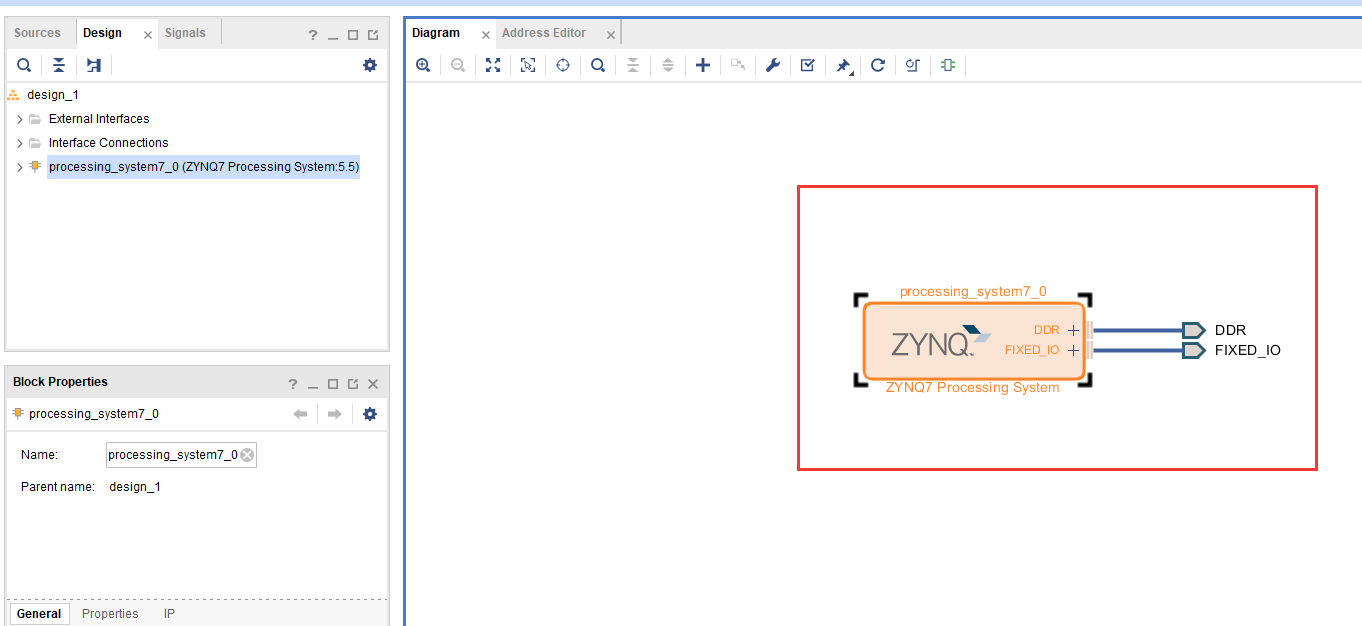The width and height of the screenshot is (1362, 626).
Task: Open search in the Diagram toolbar
Action: pyautogui.click(x=598, y=65)
